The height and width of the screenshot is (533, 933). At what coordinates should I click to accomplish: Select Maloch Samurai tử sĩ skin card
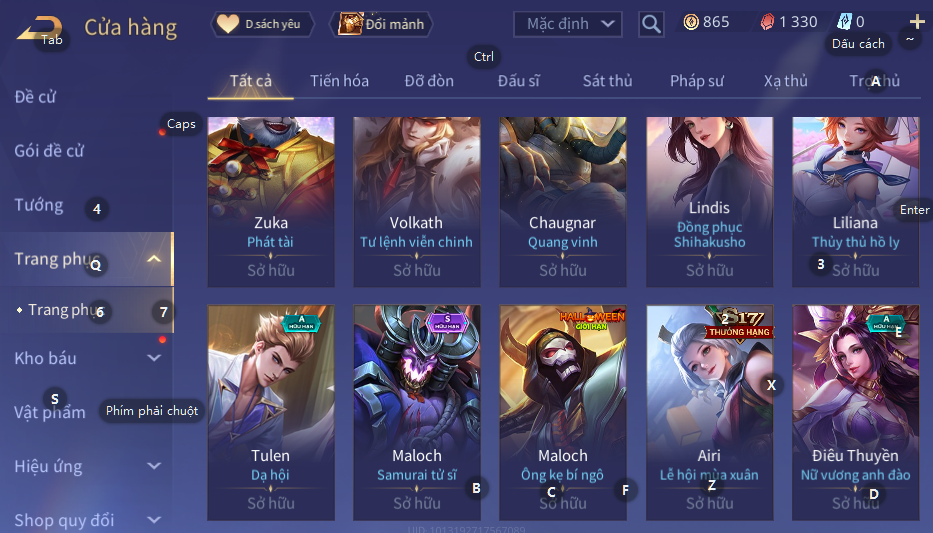417,413
